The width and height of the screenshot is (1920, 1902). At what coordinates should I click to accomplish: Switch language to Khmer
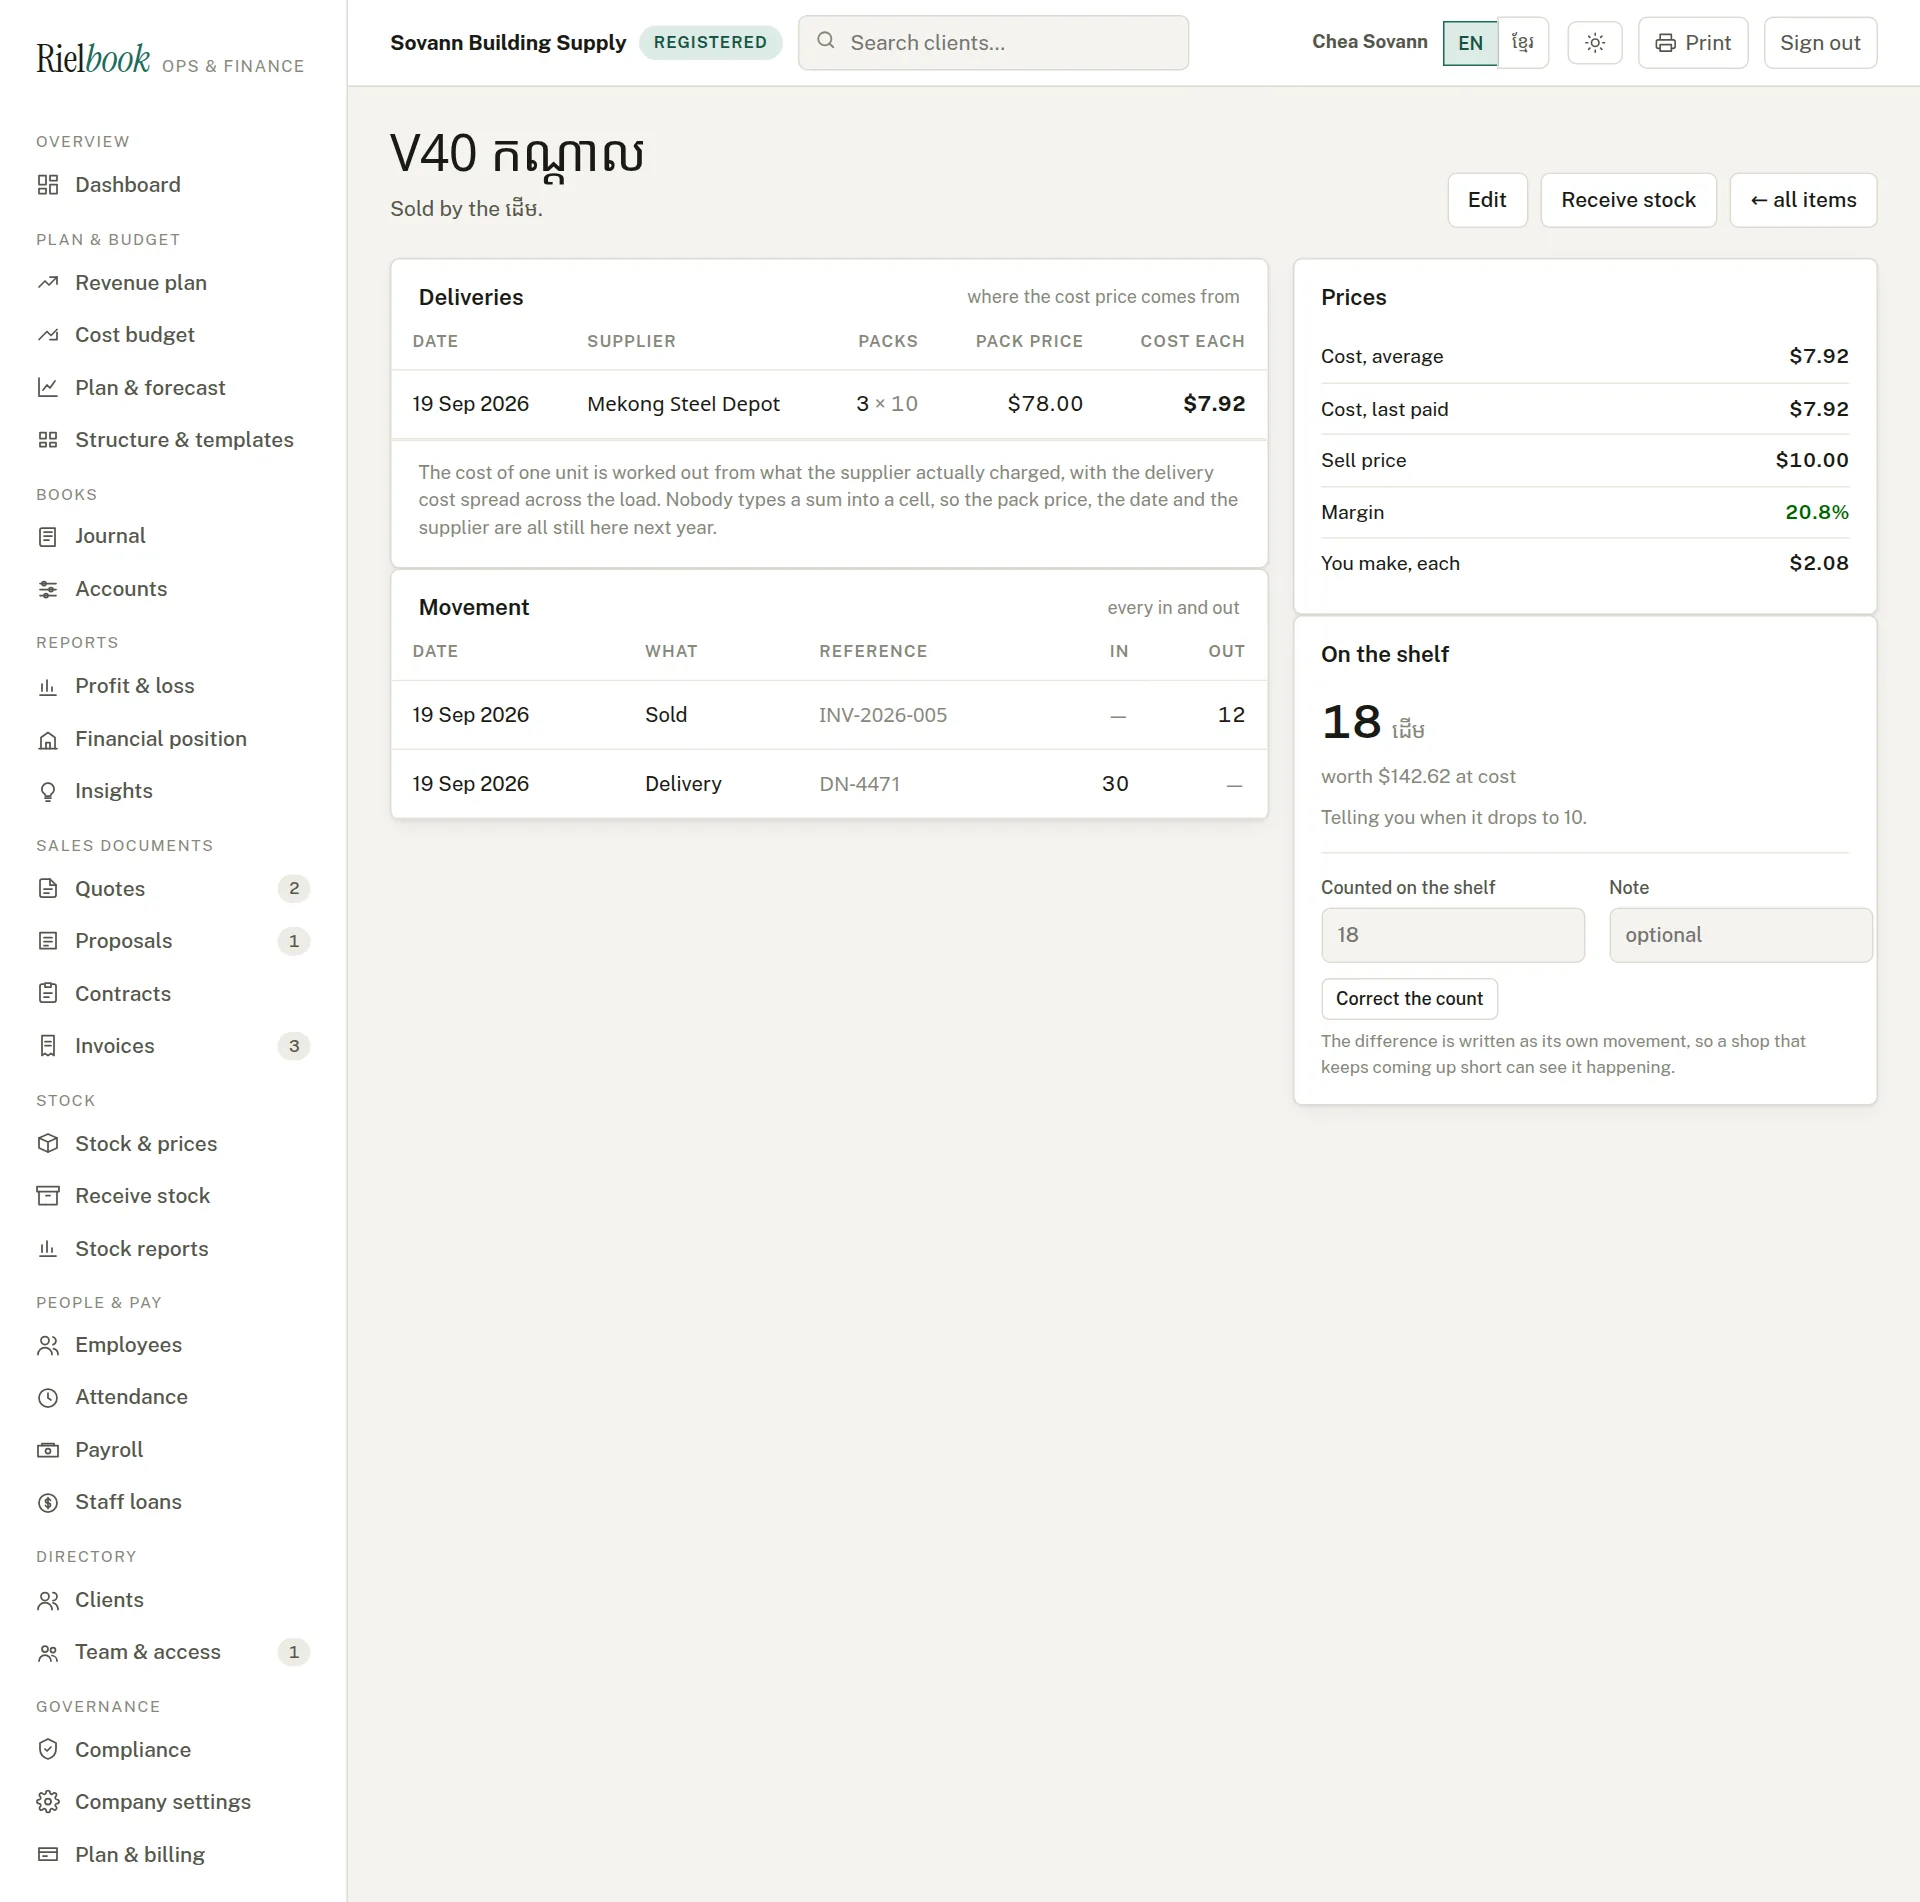[1523, 43]
